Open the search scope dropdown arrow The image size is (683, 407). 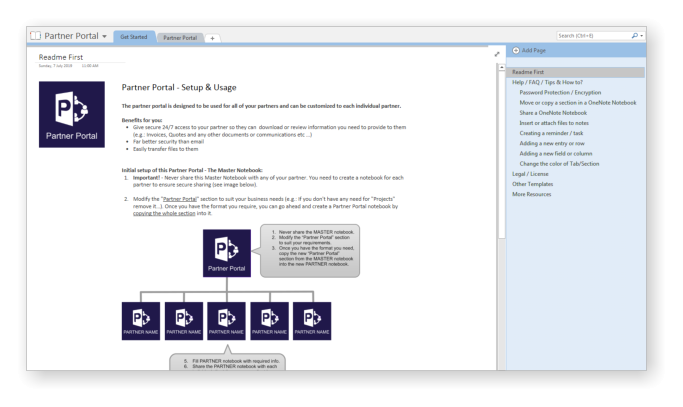tap(642, 36)
